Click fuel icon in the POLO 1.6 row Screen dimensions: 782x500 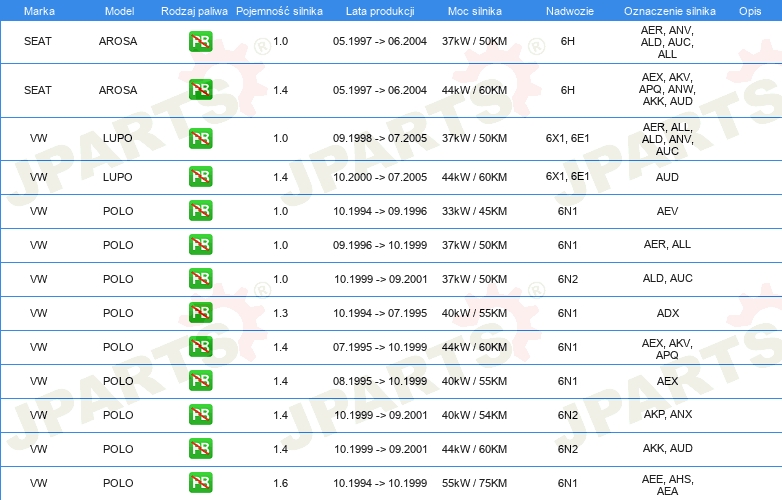coord(200,483)
